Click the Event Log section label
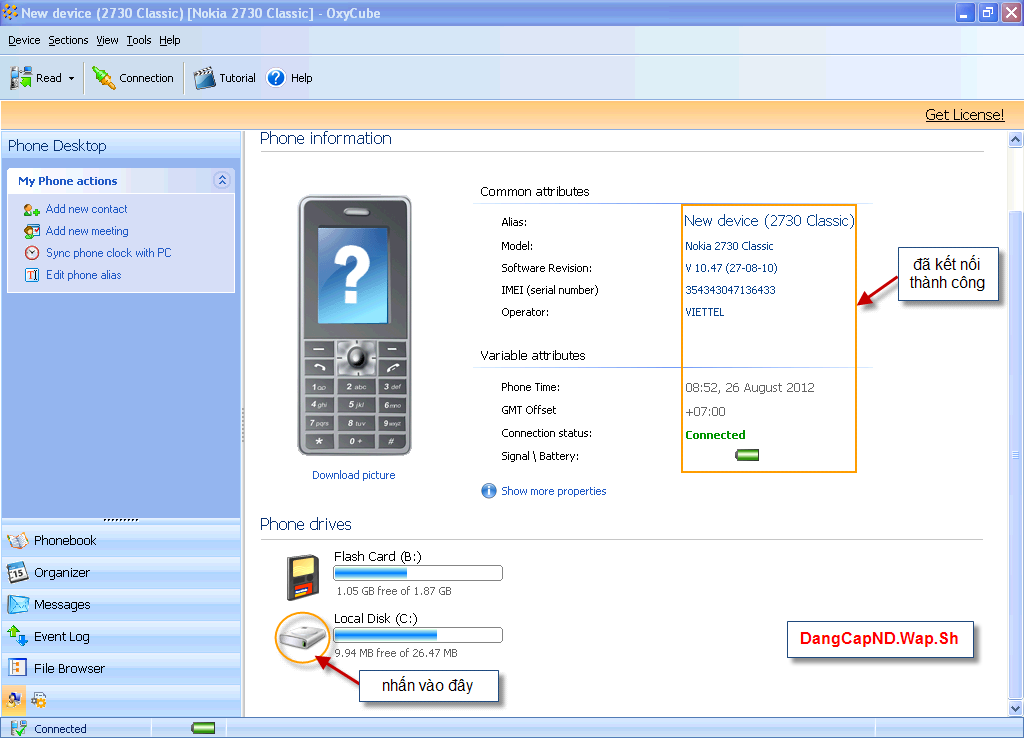This screenshot has height=738, width=1024. pos(61,637)
